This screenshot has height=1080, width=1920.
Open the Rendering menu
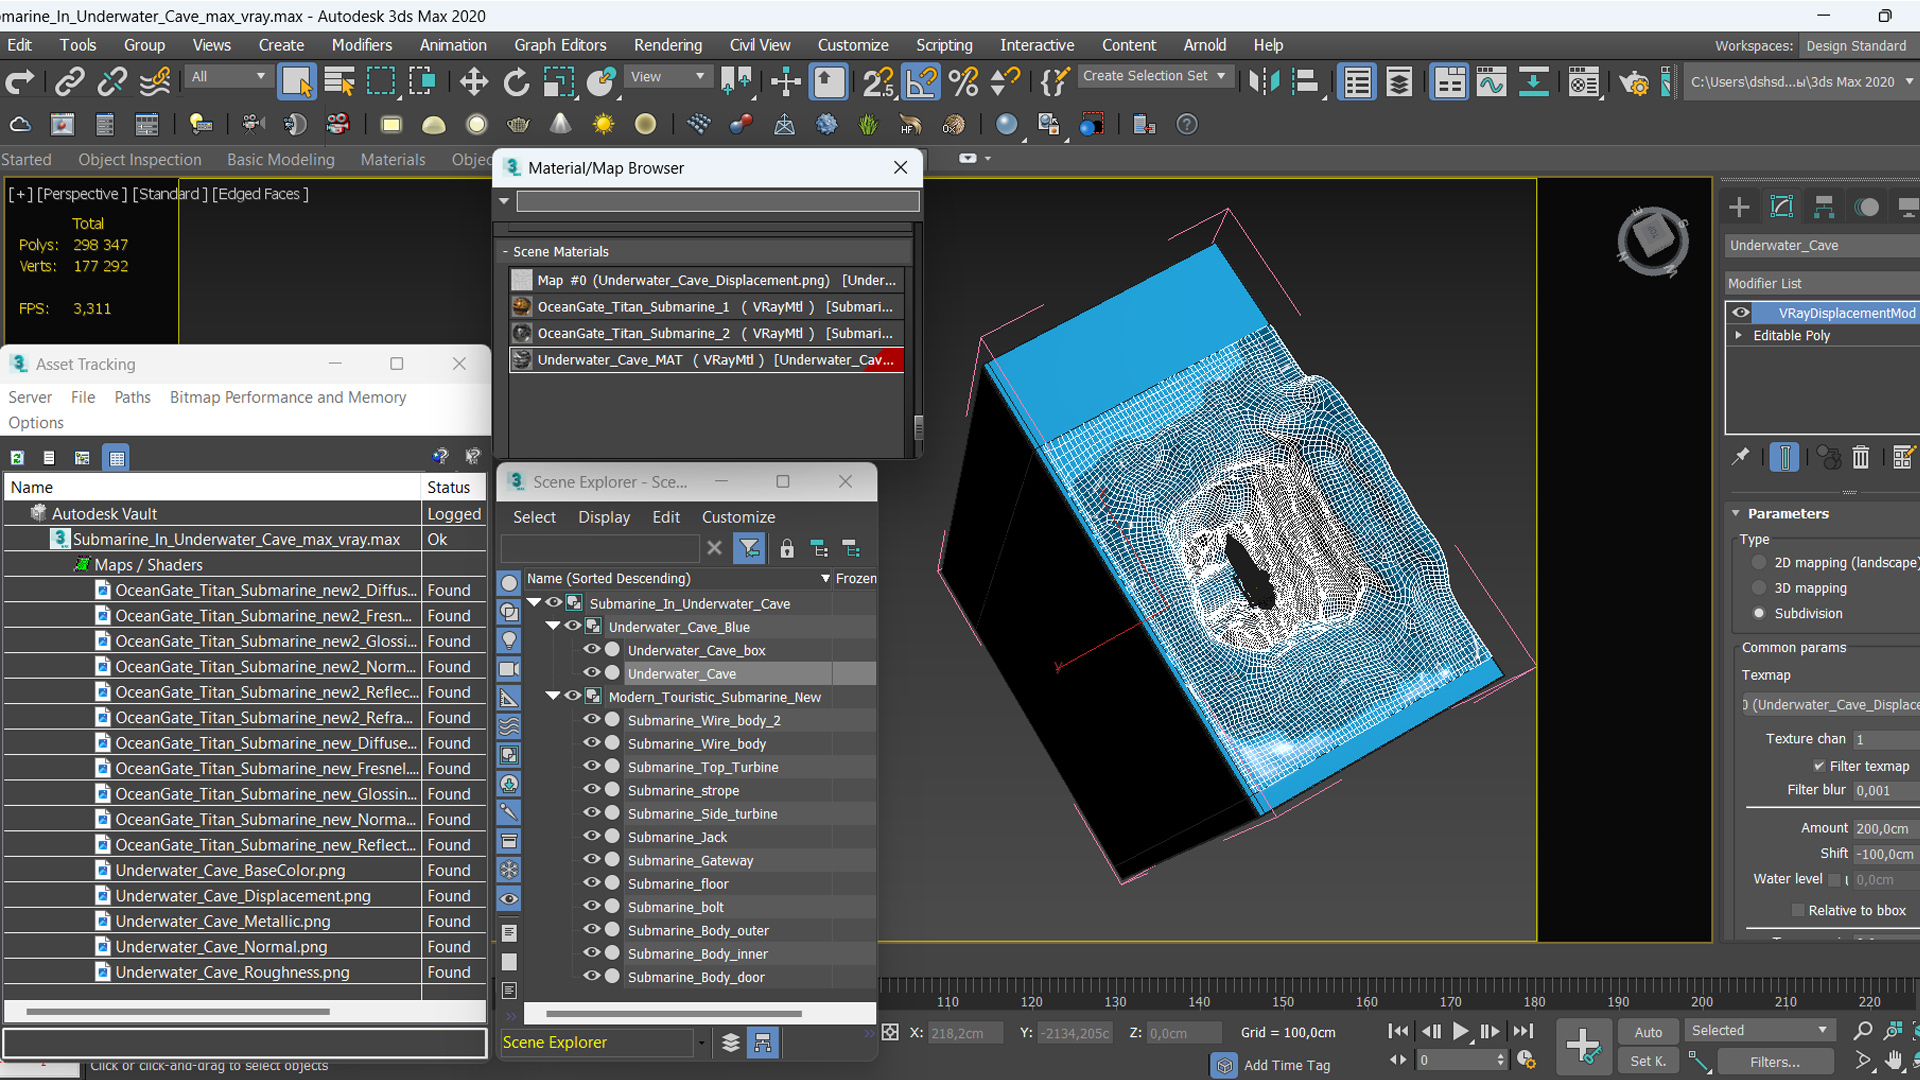pyautogui.click(x=667, y=45)
